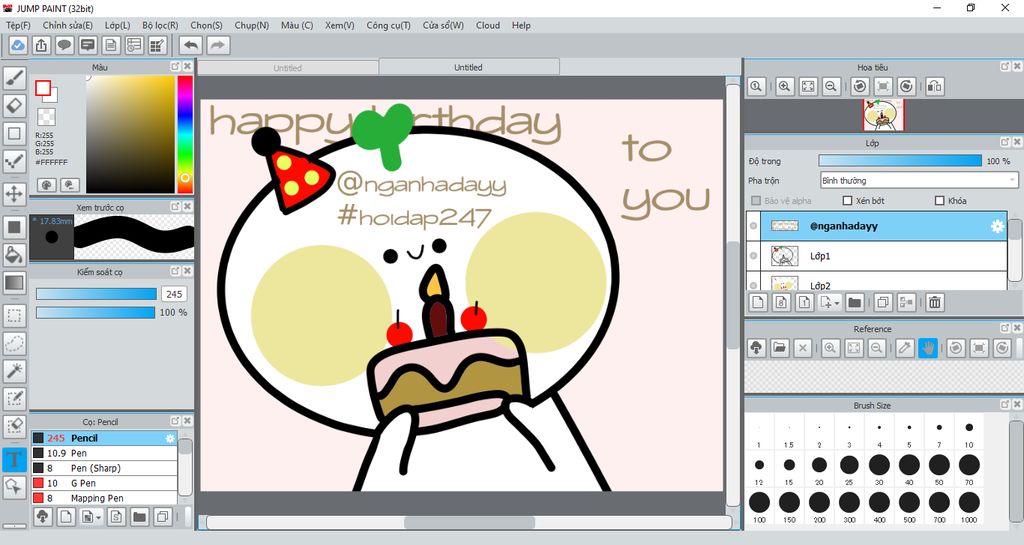Image resolution: width=1024 pixels, height=545 pixels.
Task: Click fit-to-window icon in Hoa tiêu panel
Action: (x=808, y=86)
